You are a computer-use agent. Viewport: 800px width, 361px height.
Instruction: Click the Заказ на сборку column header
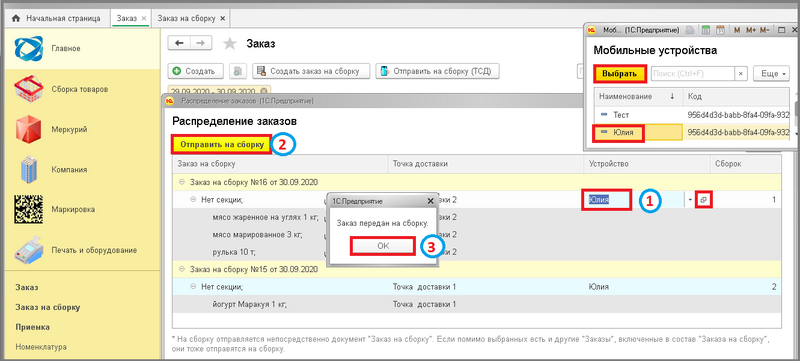tap(280, 164)
